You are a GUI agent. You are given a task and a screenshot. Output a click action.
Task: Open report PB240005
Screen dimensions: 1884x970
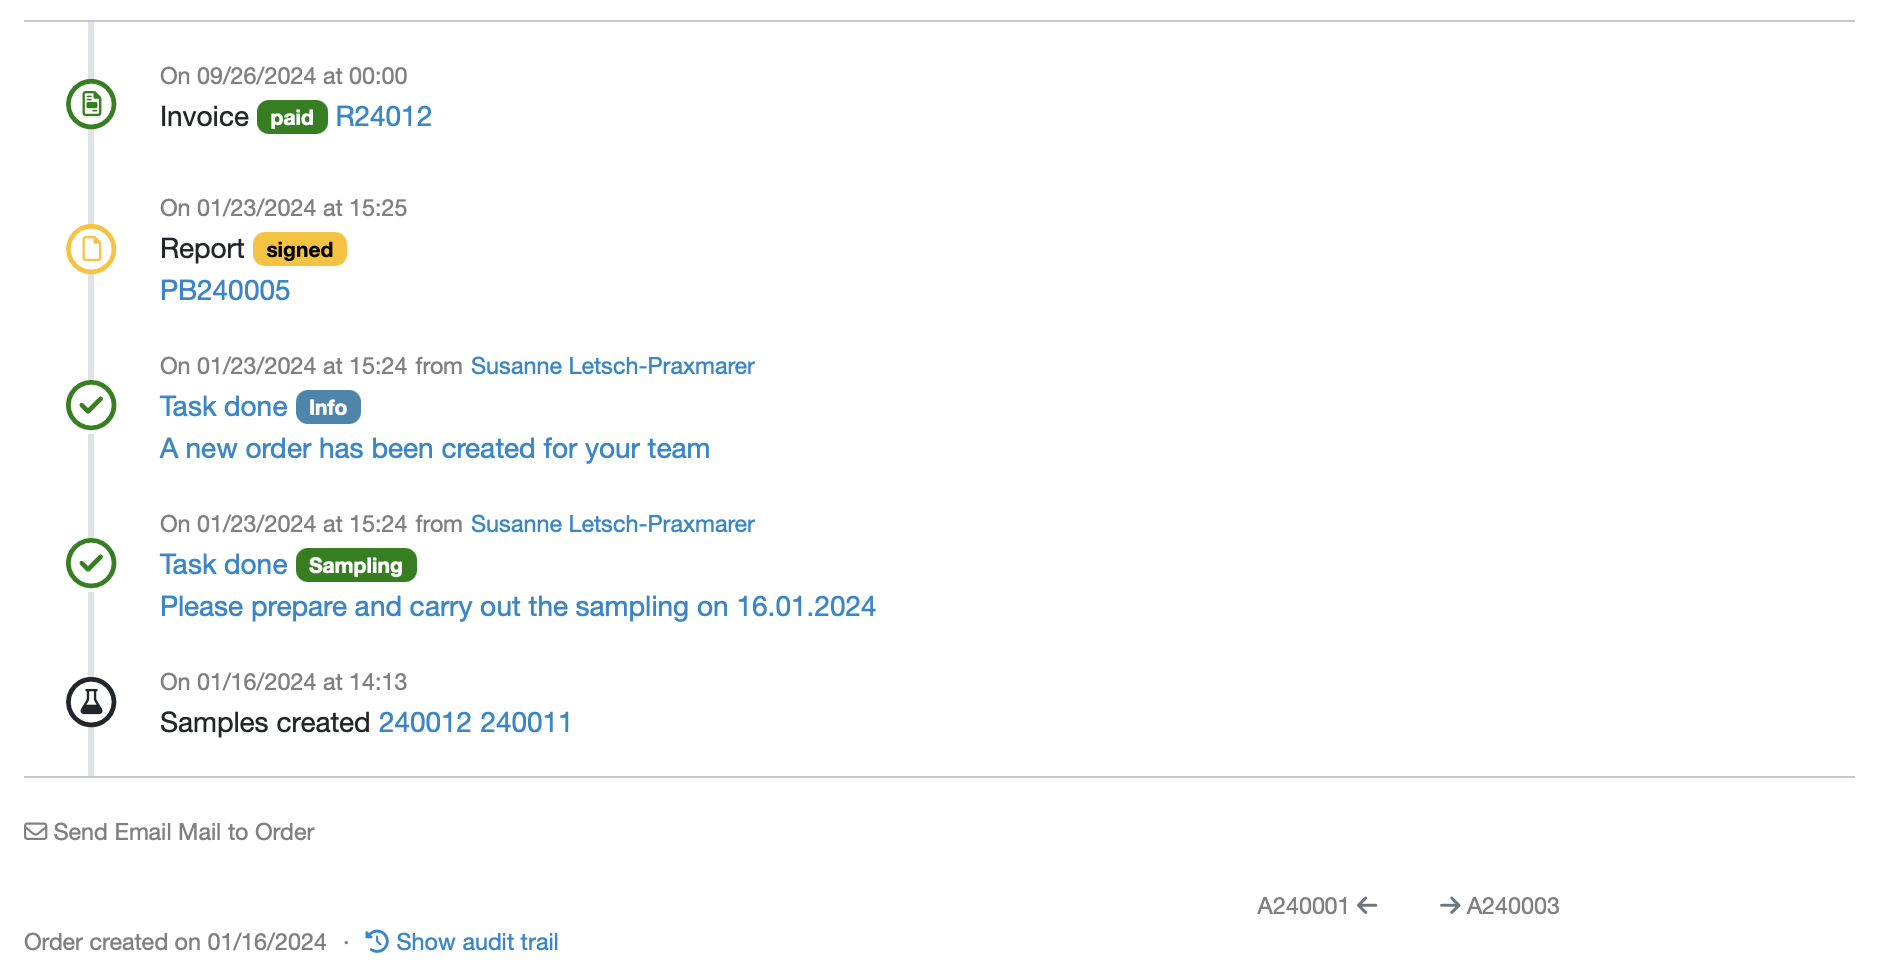coord(225,291)
